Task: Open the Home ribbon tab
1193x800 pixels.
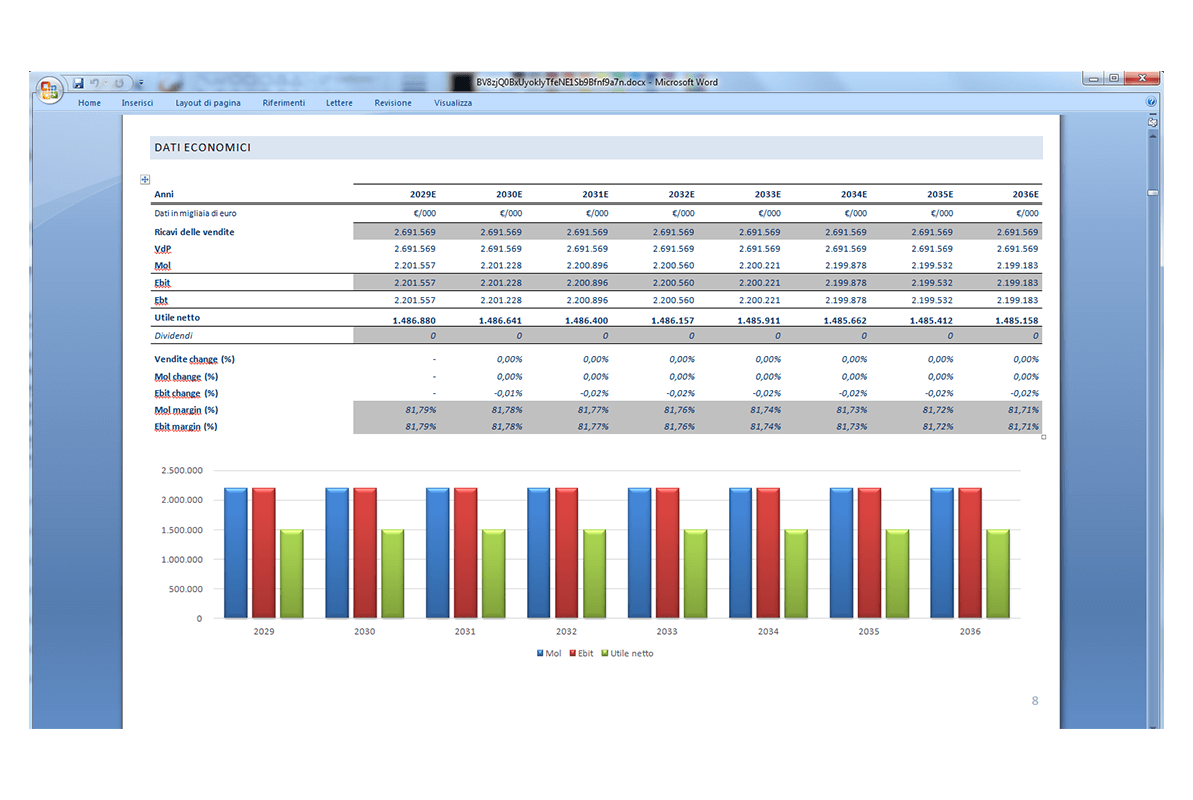Action: coord(89,103)
